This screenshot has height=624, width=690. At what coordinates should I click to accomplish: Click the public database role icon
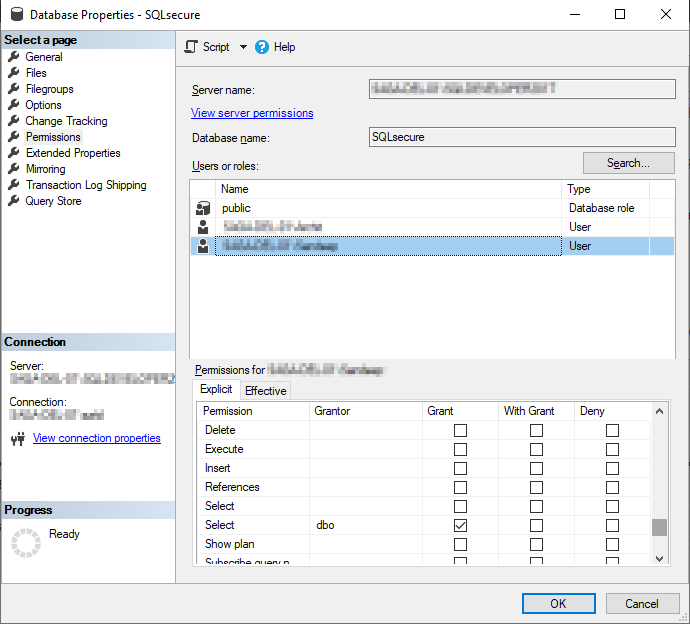tap(203, 208)
